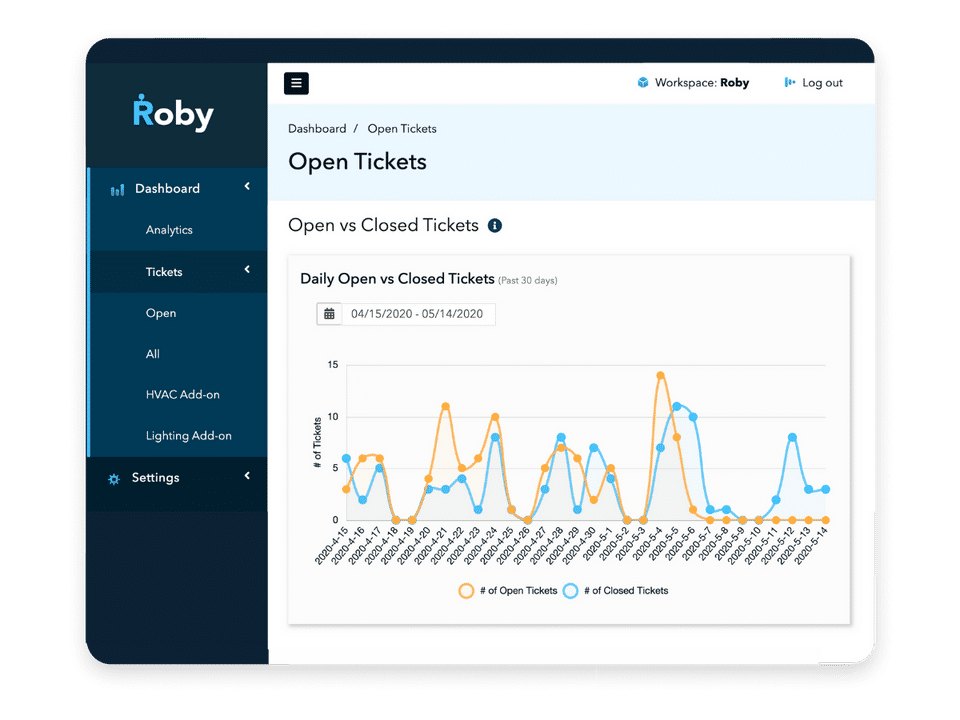This screenshot has width=960, height=720.
Task: Click the orange peak point on 2020-5-4
Action: (x=660, y=376)
